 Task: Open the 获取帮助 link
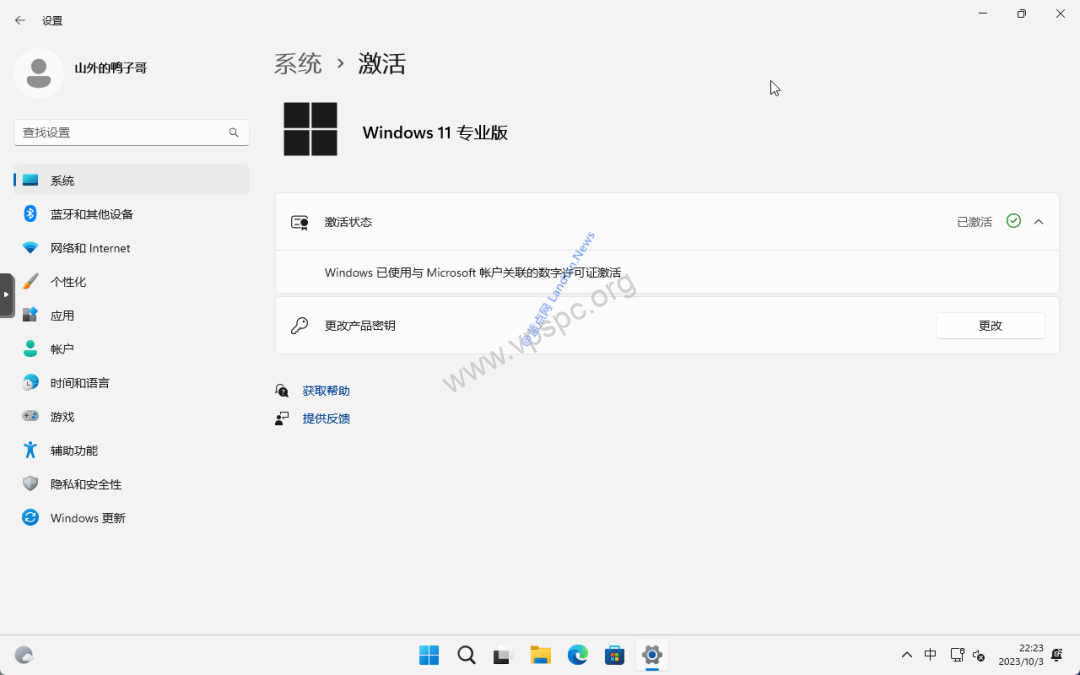coord(326,391)
